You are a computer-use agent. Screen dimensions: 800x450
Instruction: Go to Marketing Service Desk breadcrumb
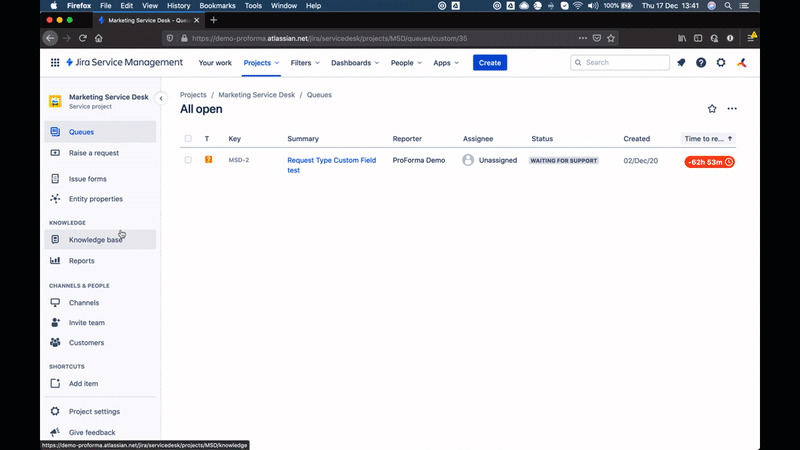[x=257, y=95]
